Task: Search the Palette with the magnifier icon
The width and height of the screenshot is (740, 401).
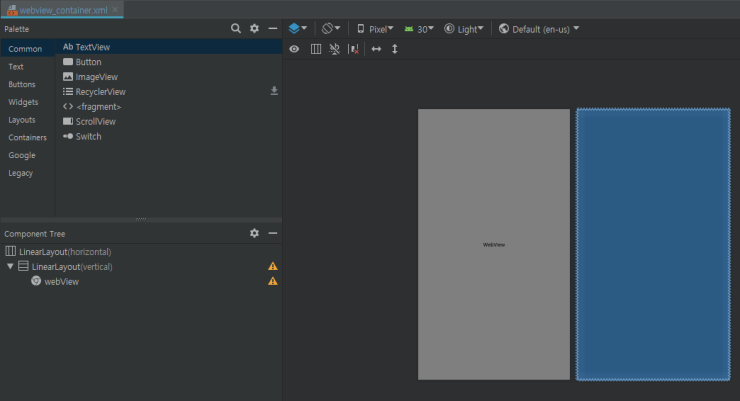Action: point(236,29)
